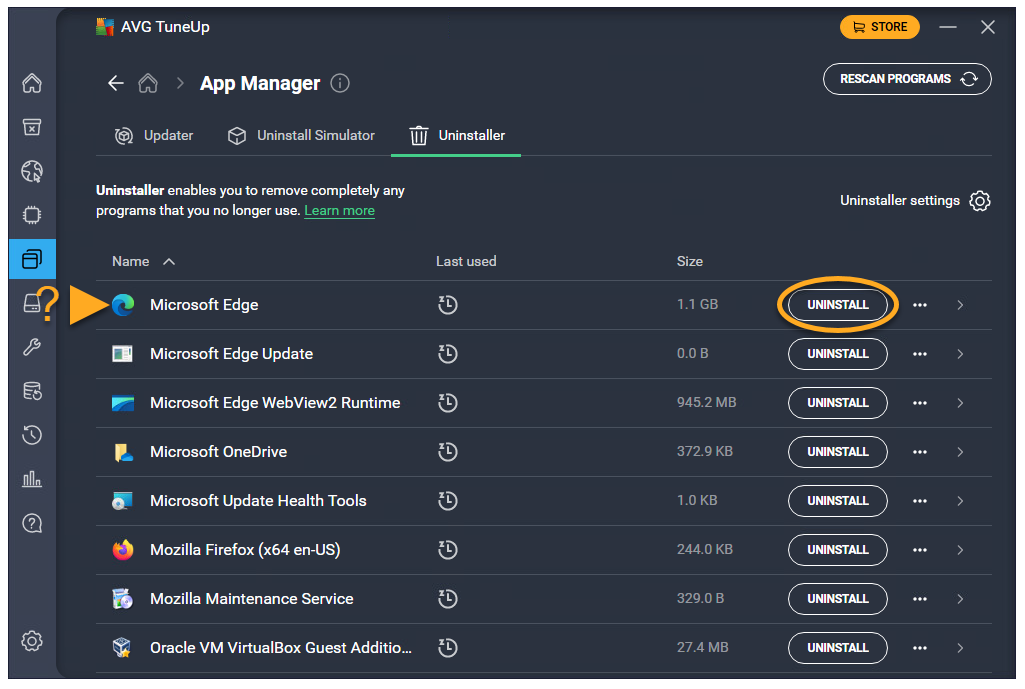Open the help question mark sidebar icon
Viewport: 1025px width, 689px height.
(x=32, y=523)
